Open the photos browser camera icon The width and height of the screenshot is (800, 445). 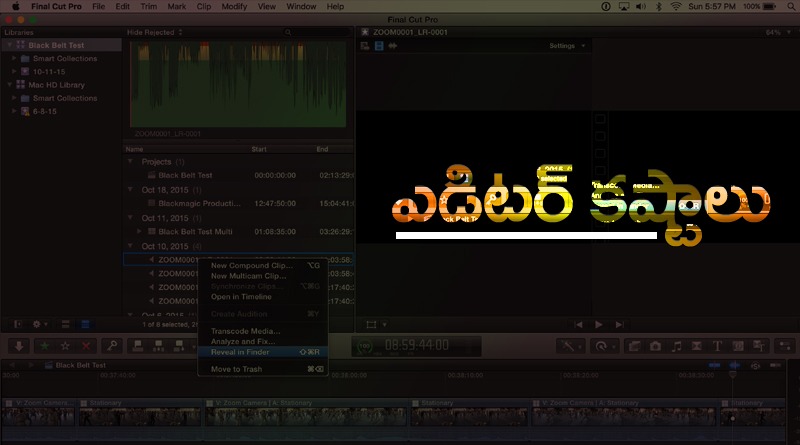[x=654, y=346]
